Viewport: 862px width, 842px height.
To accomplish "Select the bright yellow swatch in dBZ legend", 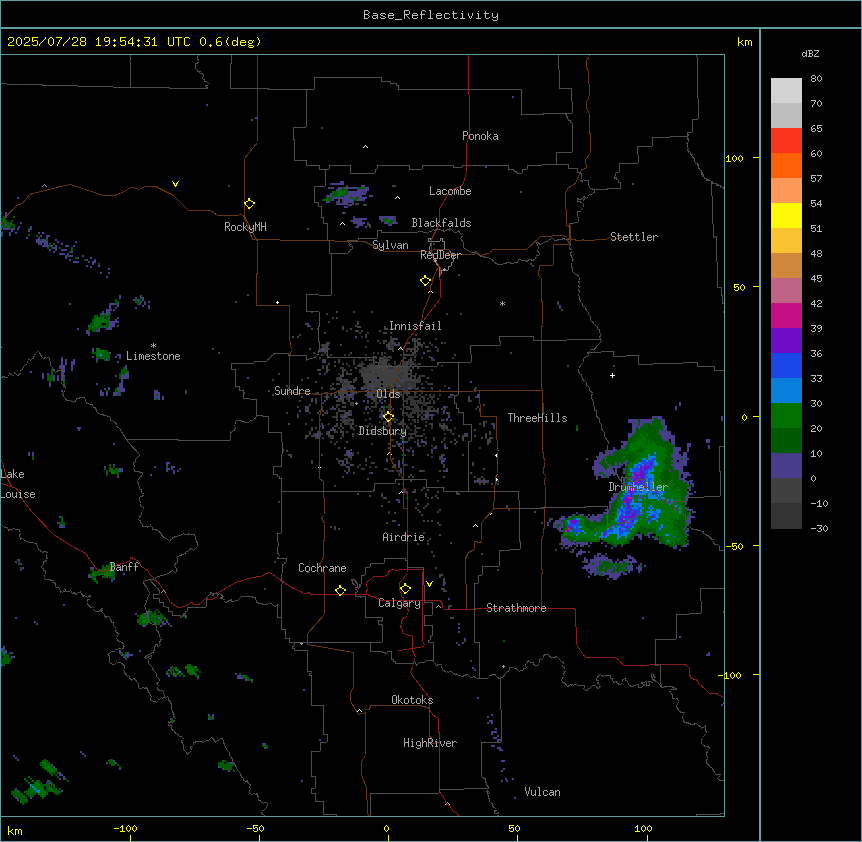I will tap(786, 215).
